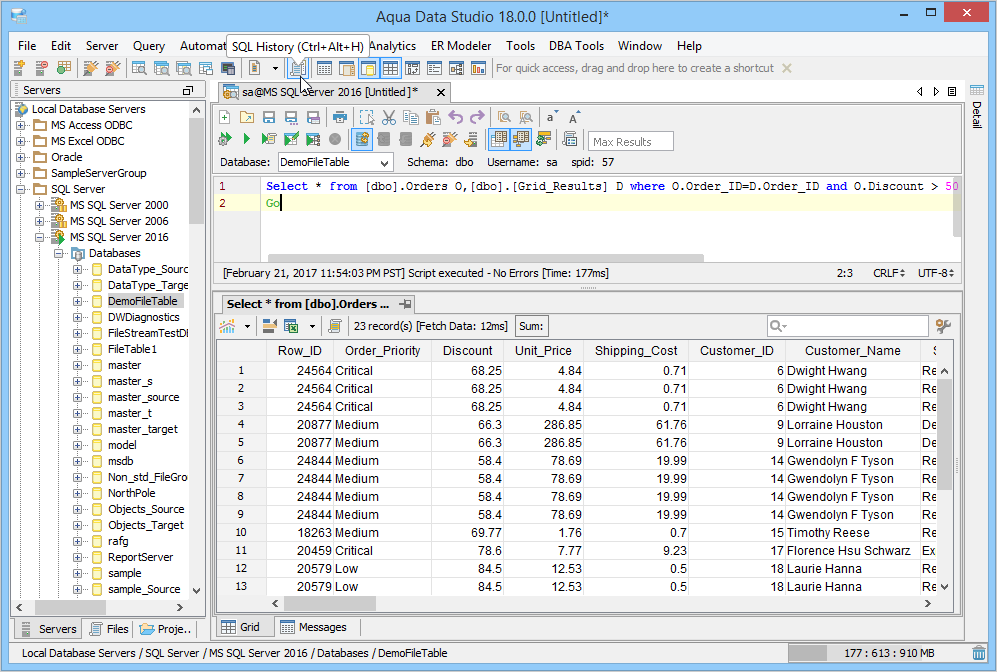Click the Max Results input field
This screenshot has height=672, width=997.
click(631, 141)
